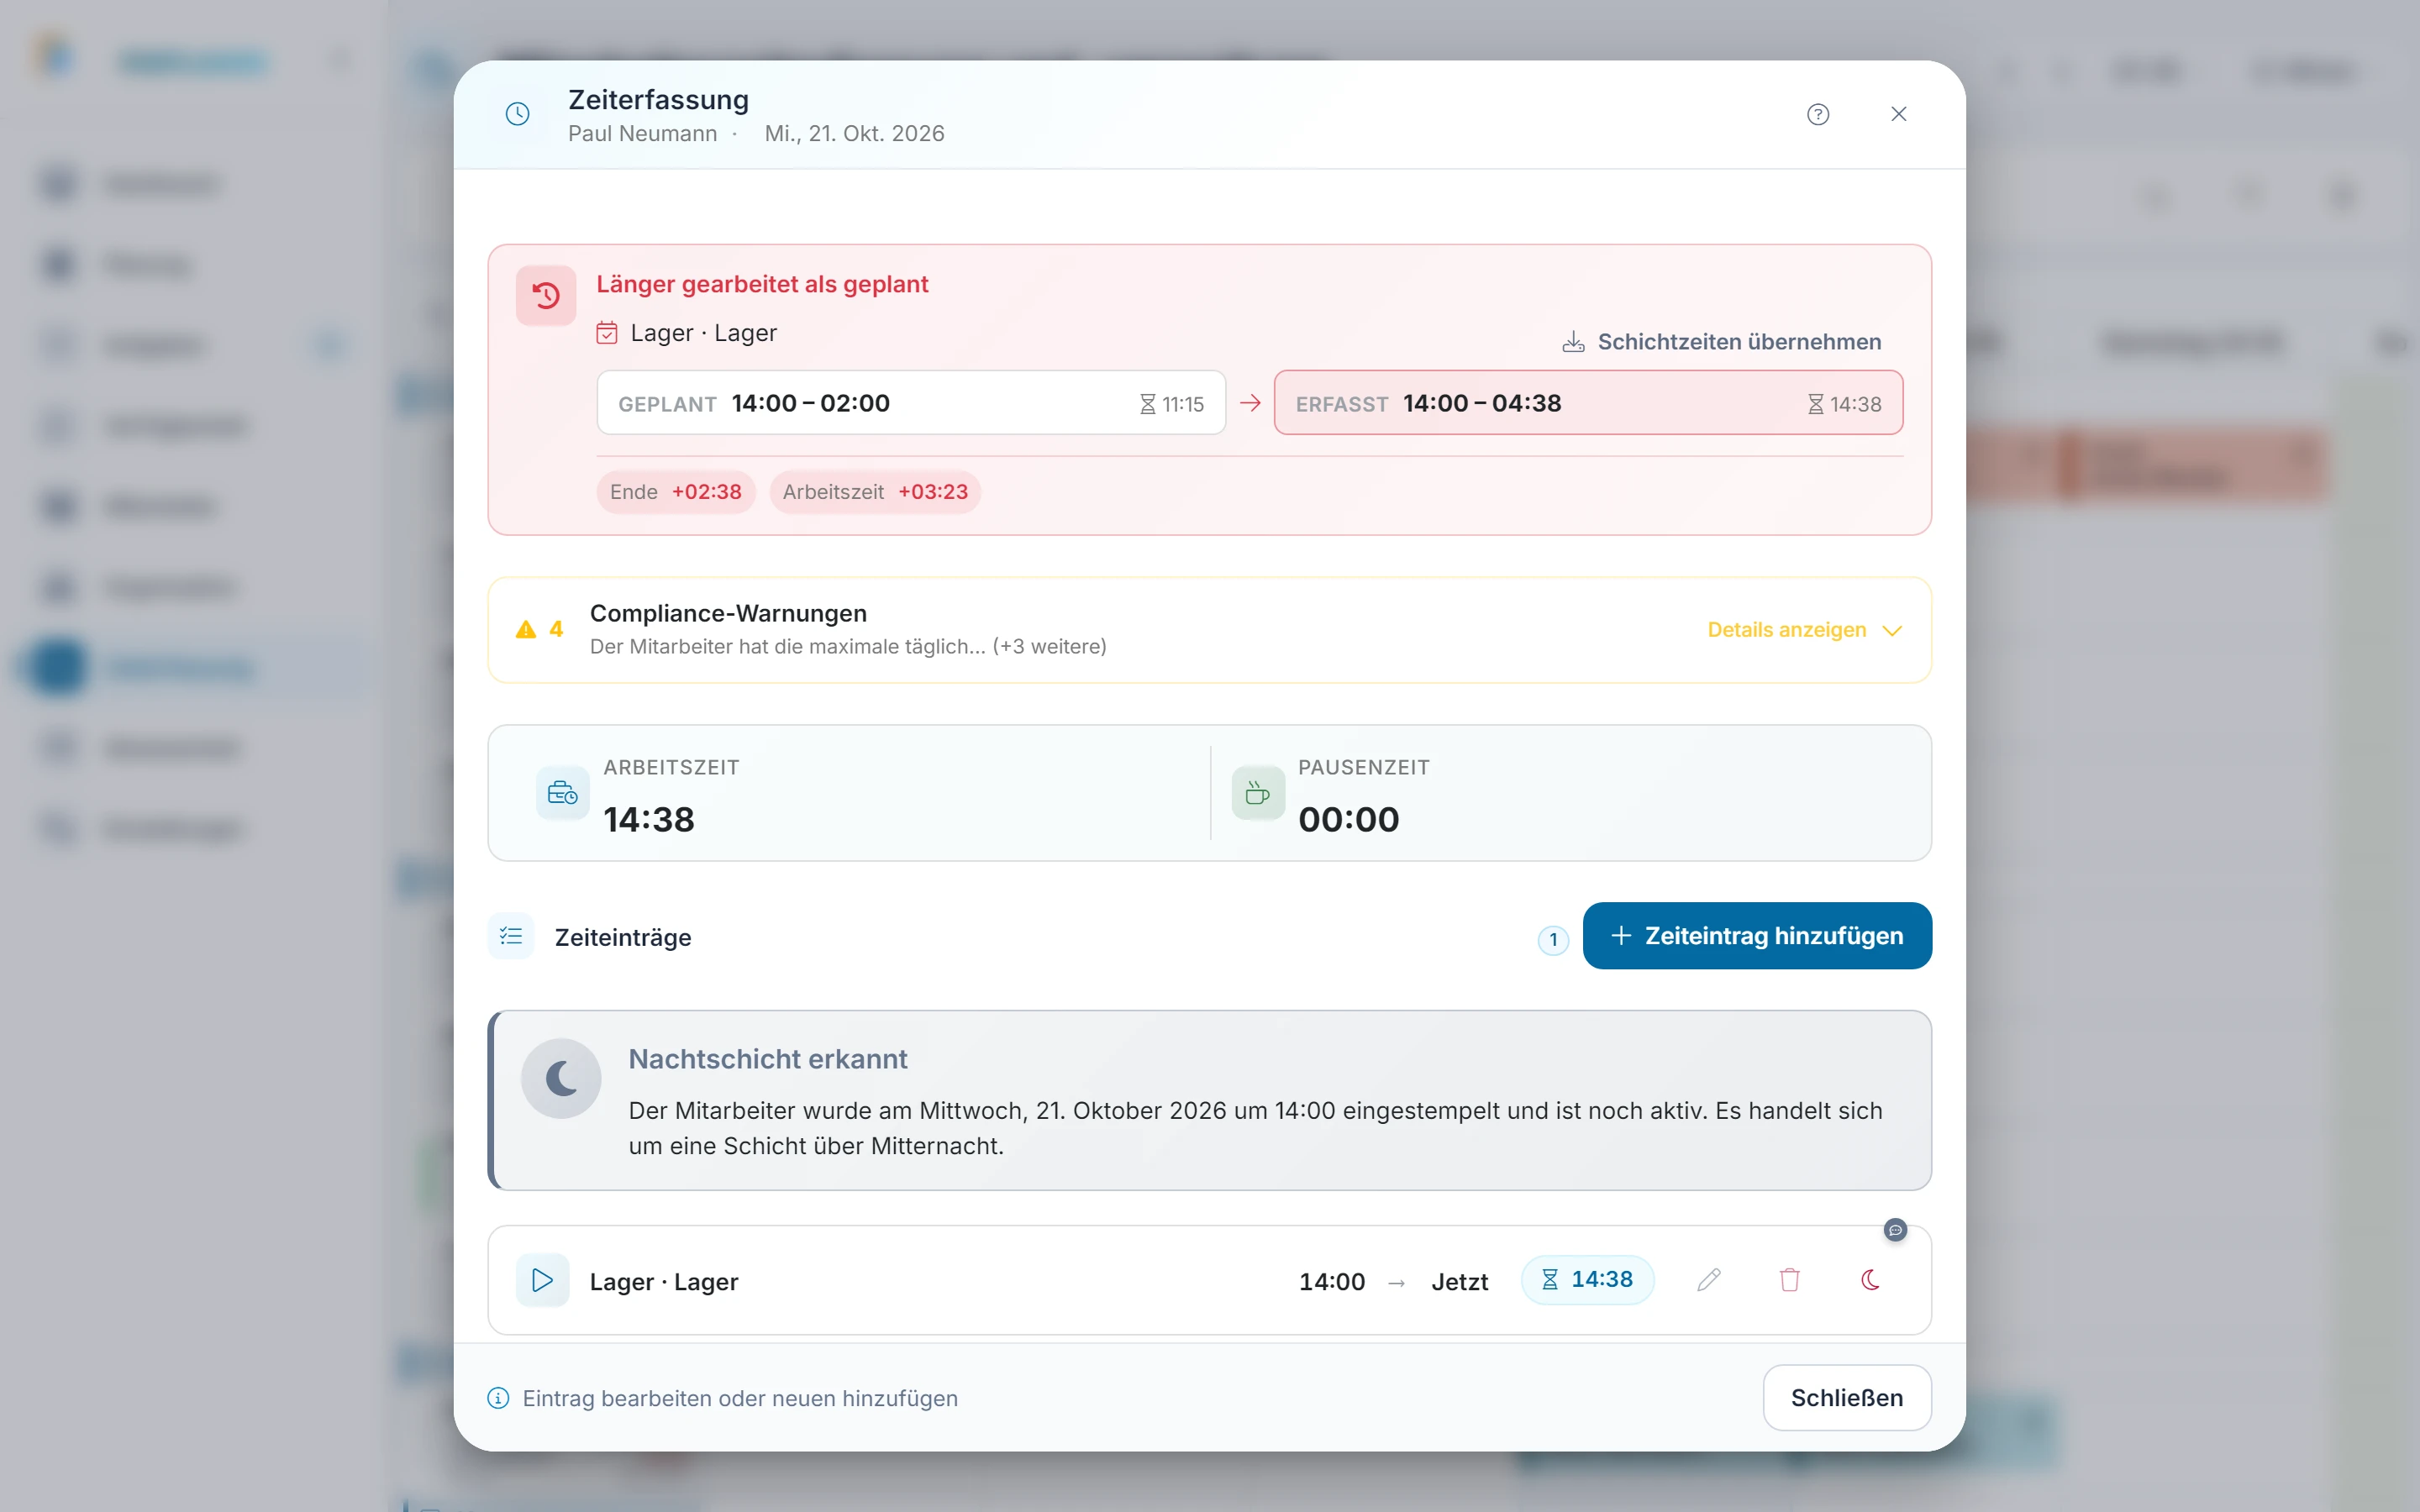Viewport: 2420px width, 1512px height.
Task: Click the calendar check icon beside Lager · Lager
Action: [x=607, y=333]
